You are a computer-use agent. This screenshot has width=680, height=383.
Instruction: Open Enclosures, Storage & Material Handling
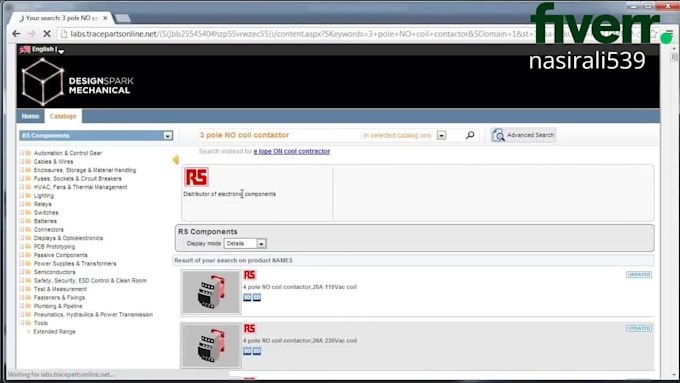coord(85,170)
